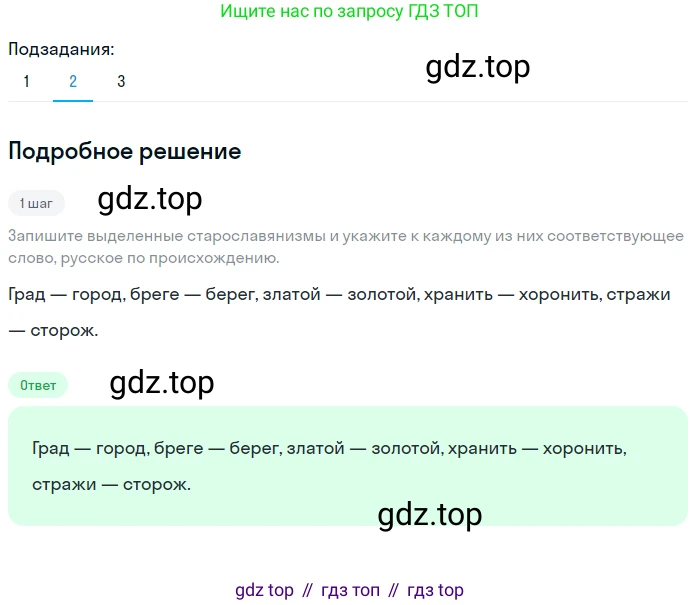The width and height of the screenshot is (700, 605).
Task: Click the 'Подробное решение' heading
Action: (124, 152)
